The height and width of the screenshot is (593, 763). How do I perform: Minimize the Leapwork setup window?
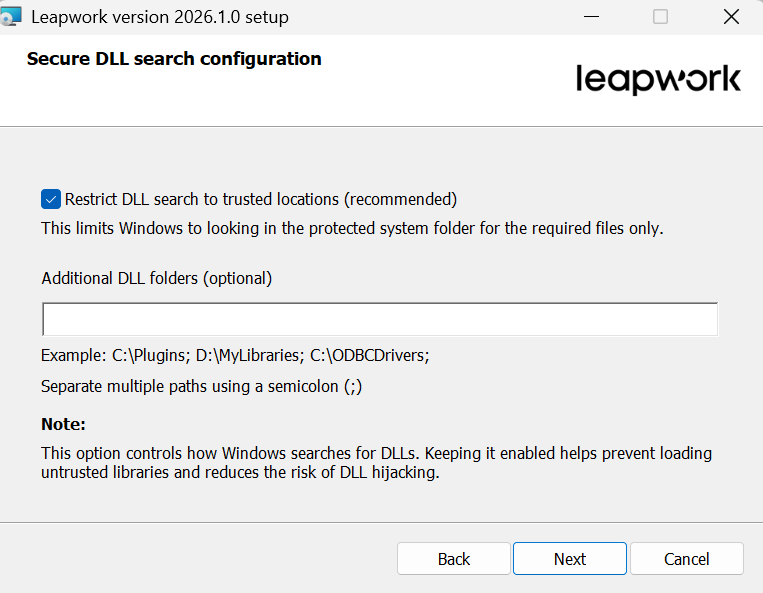click(x=591, y=17)
